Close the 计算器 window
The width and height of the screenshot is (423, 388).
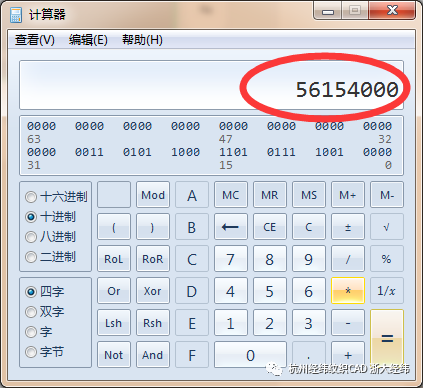coord(392,10)
